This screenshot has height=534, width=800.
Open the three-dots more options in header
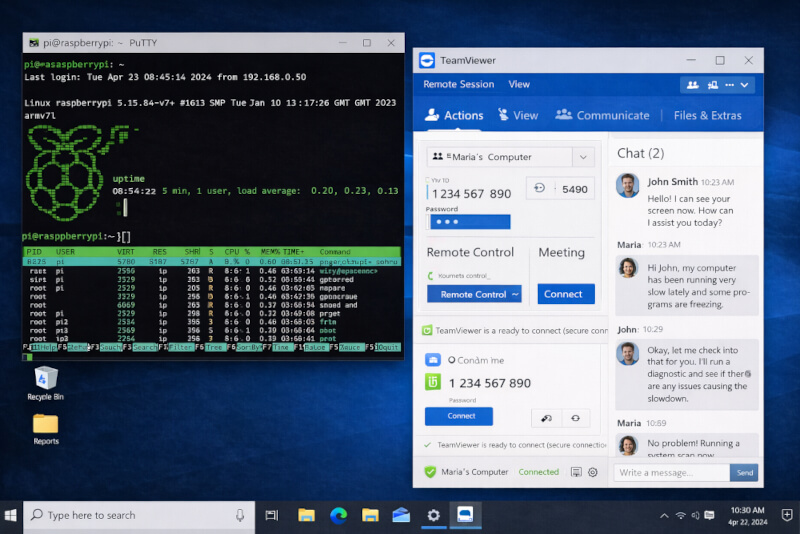click(730, 85)
